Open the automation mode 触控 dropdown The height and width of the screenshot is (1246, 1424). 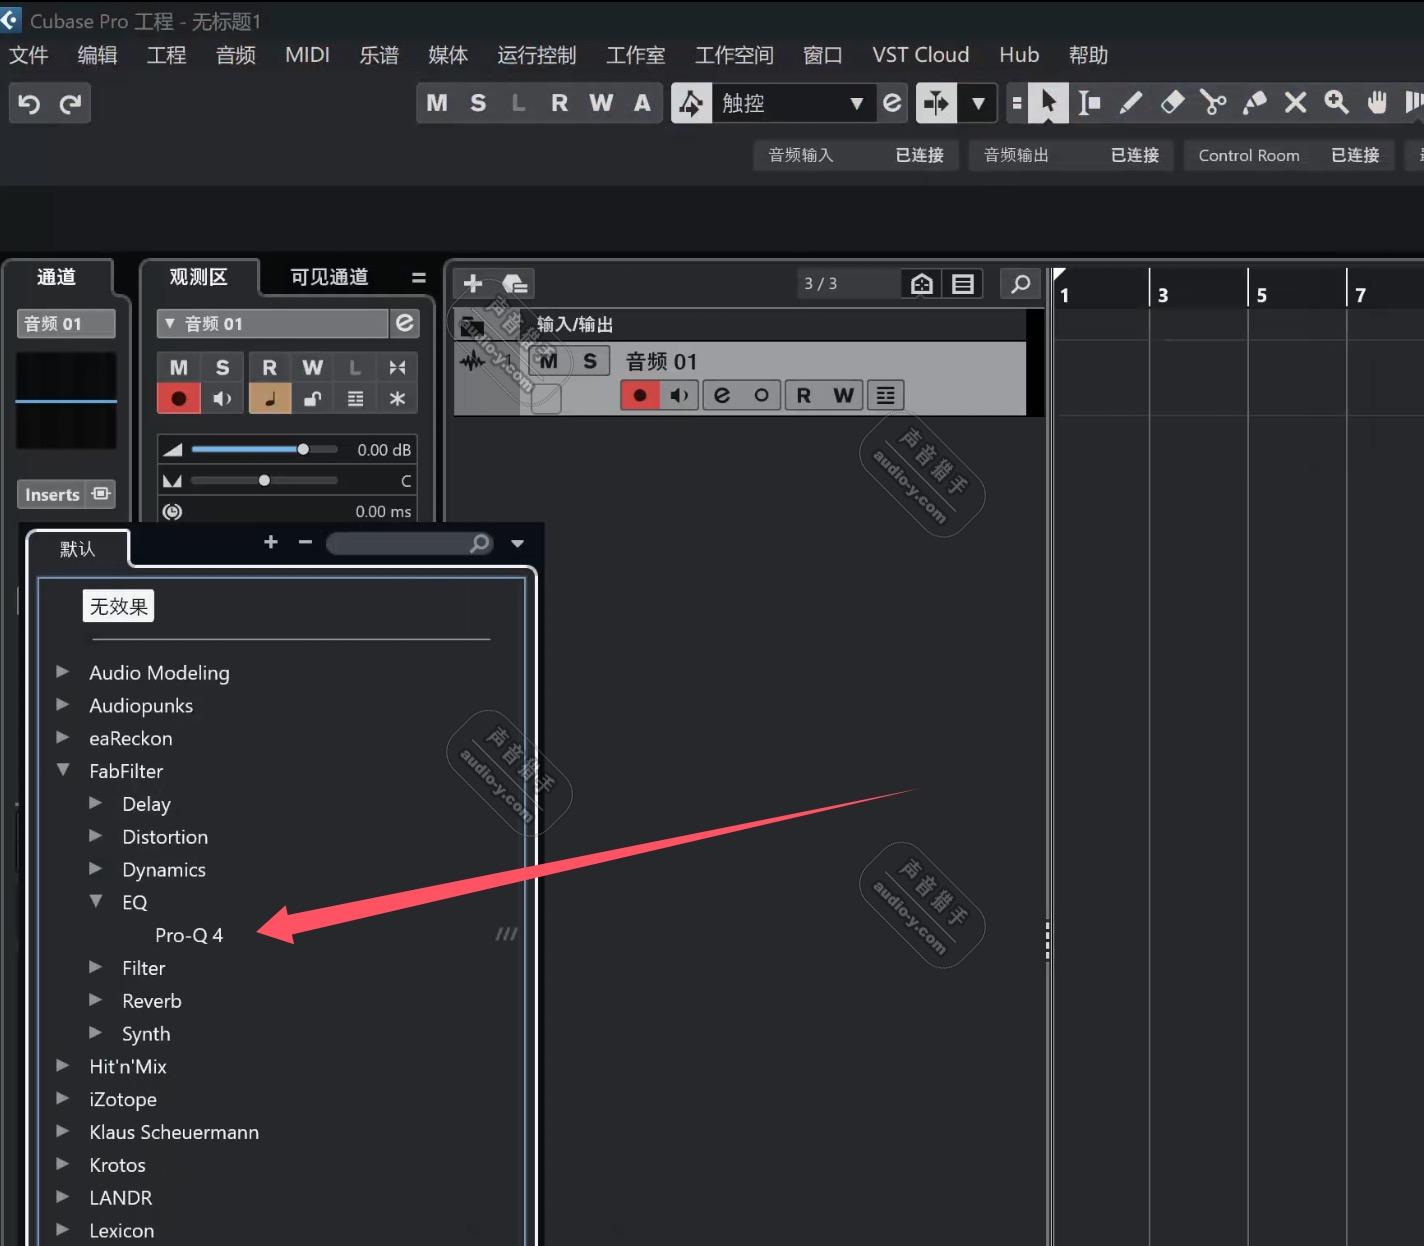click(855, 103)
